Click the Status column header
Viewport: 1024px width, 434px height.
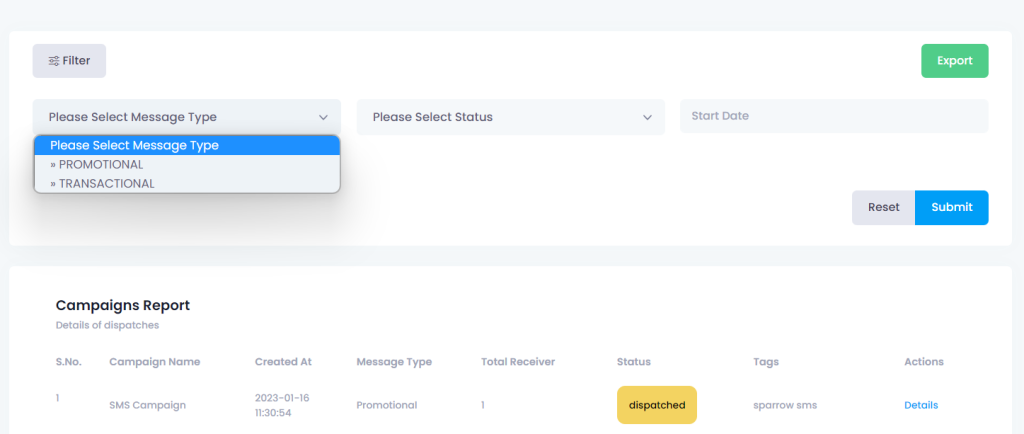(633, 362)
